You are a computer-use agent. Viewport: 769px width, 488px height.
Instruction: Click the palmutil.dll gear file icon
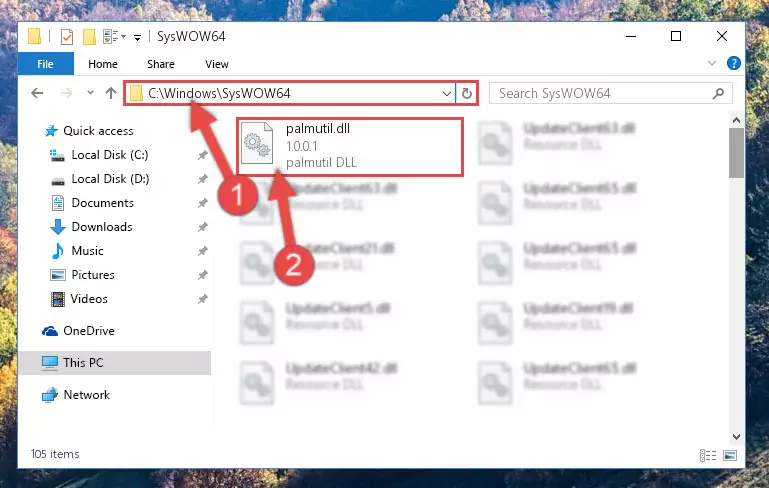click(x=257, y=145)
